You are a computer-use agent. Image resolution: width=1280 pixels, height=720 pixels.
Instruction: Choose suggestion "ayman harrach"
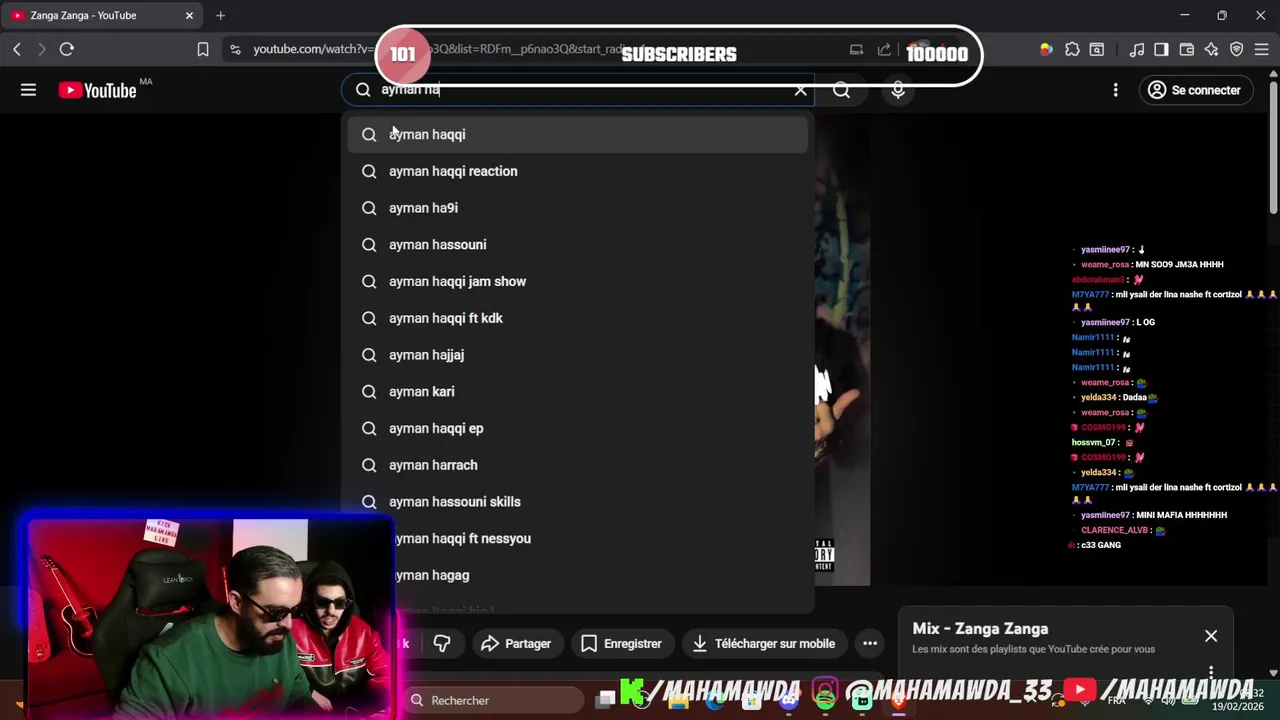[x=578, y=465]
